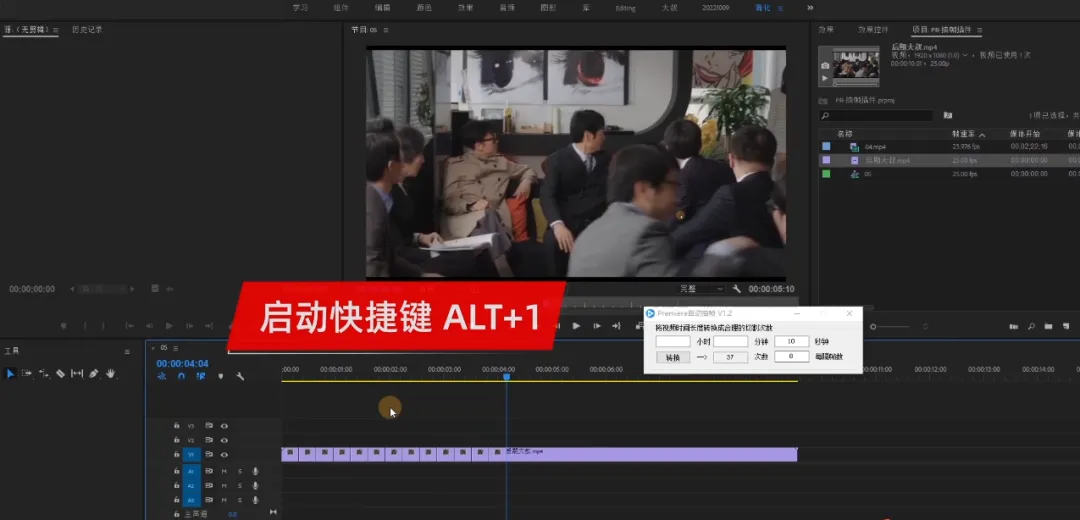This screenshot has height=520, width=1080.
Task: Select the Ripple Edit tool
Action: point(43,373)
